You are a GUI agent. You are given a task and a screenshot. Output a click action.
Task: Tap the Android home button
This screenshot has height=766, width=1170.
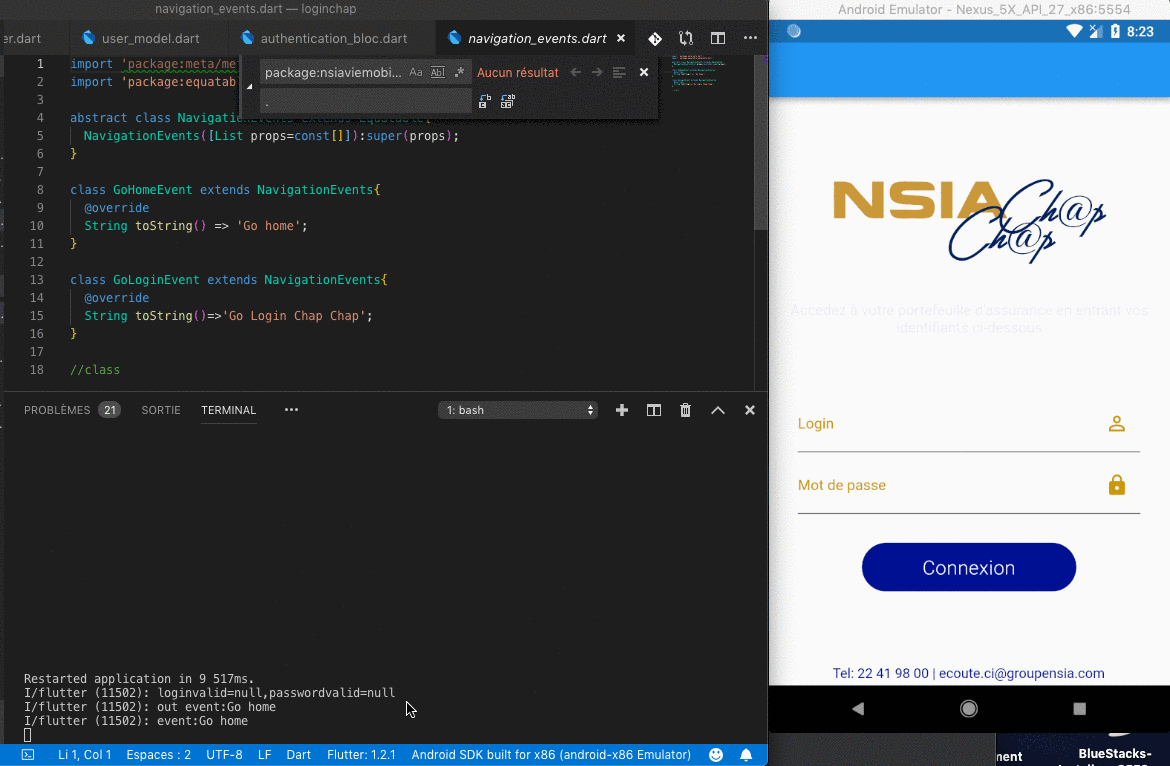point(969,709)
